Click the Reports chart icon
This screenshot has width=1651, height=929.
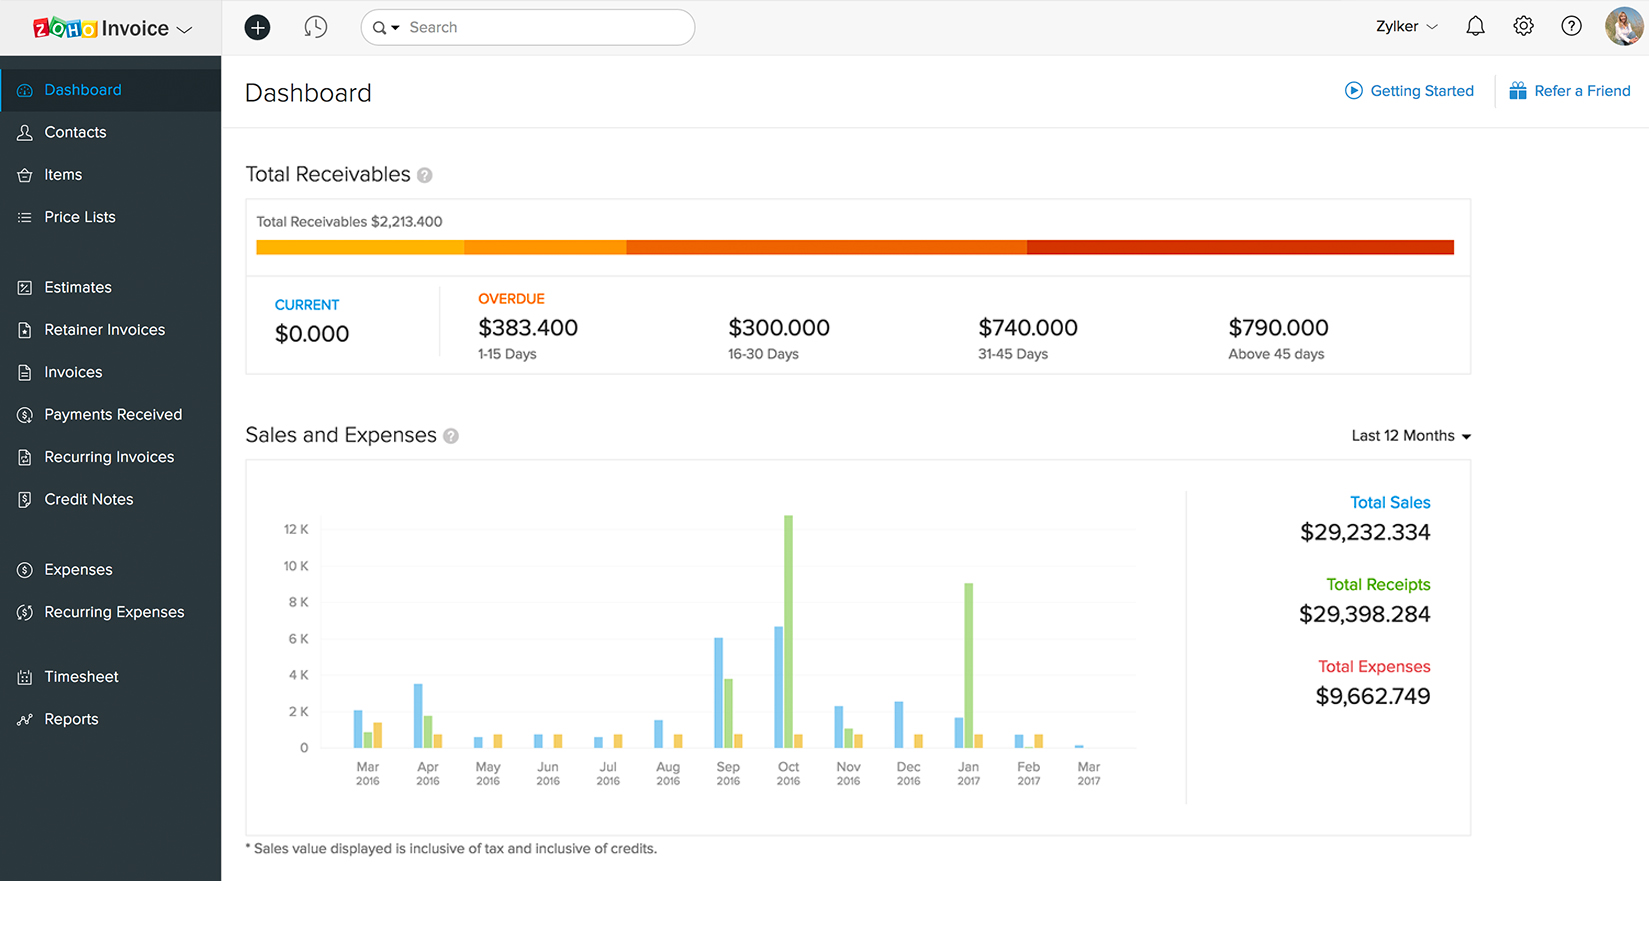click(25, 720)
